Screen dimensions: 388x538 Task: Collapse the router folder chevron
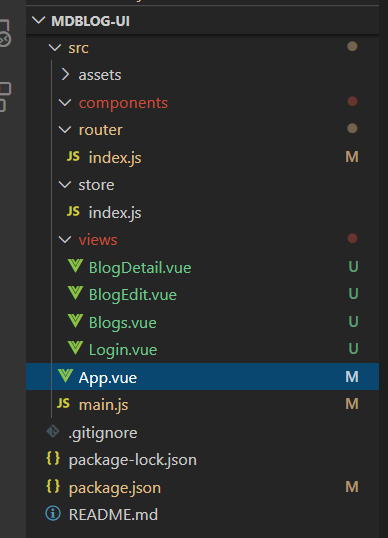(x=65, y=130)
